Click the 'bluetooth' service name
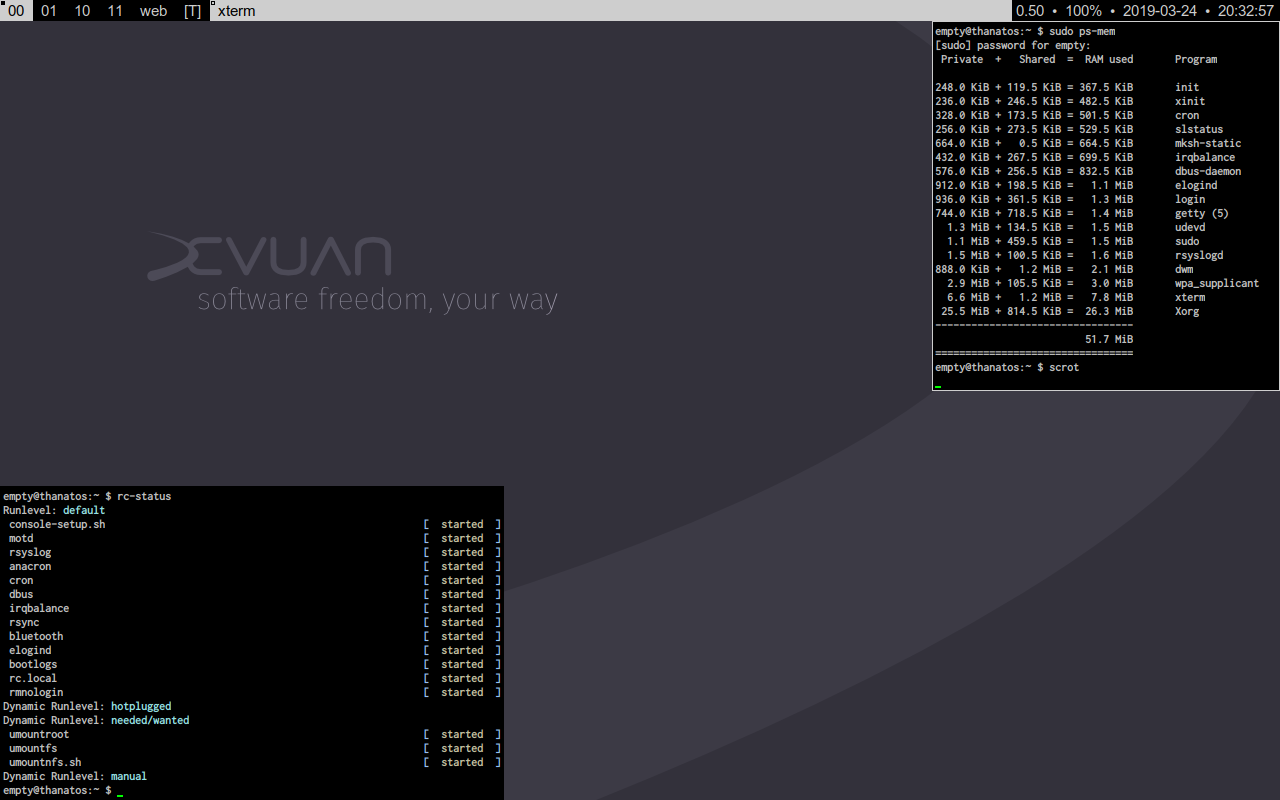Image resolution: width=1280 pixels, height=800 pixels. (36, 636)
